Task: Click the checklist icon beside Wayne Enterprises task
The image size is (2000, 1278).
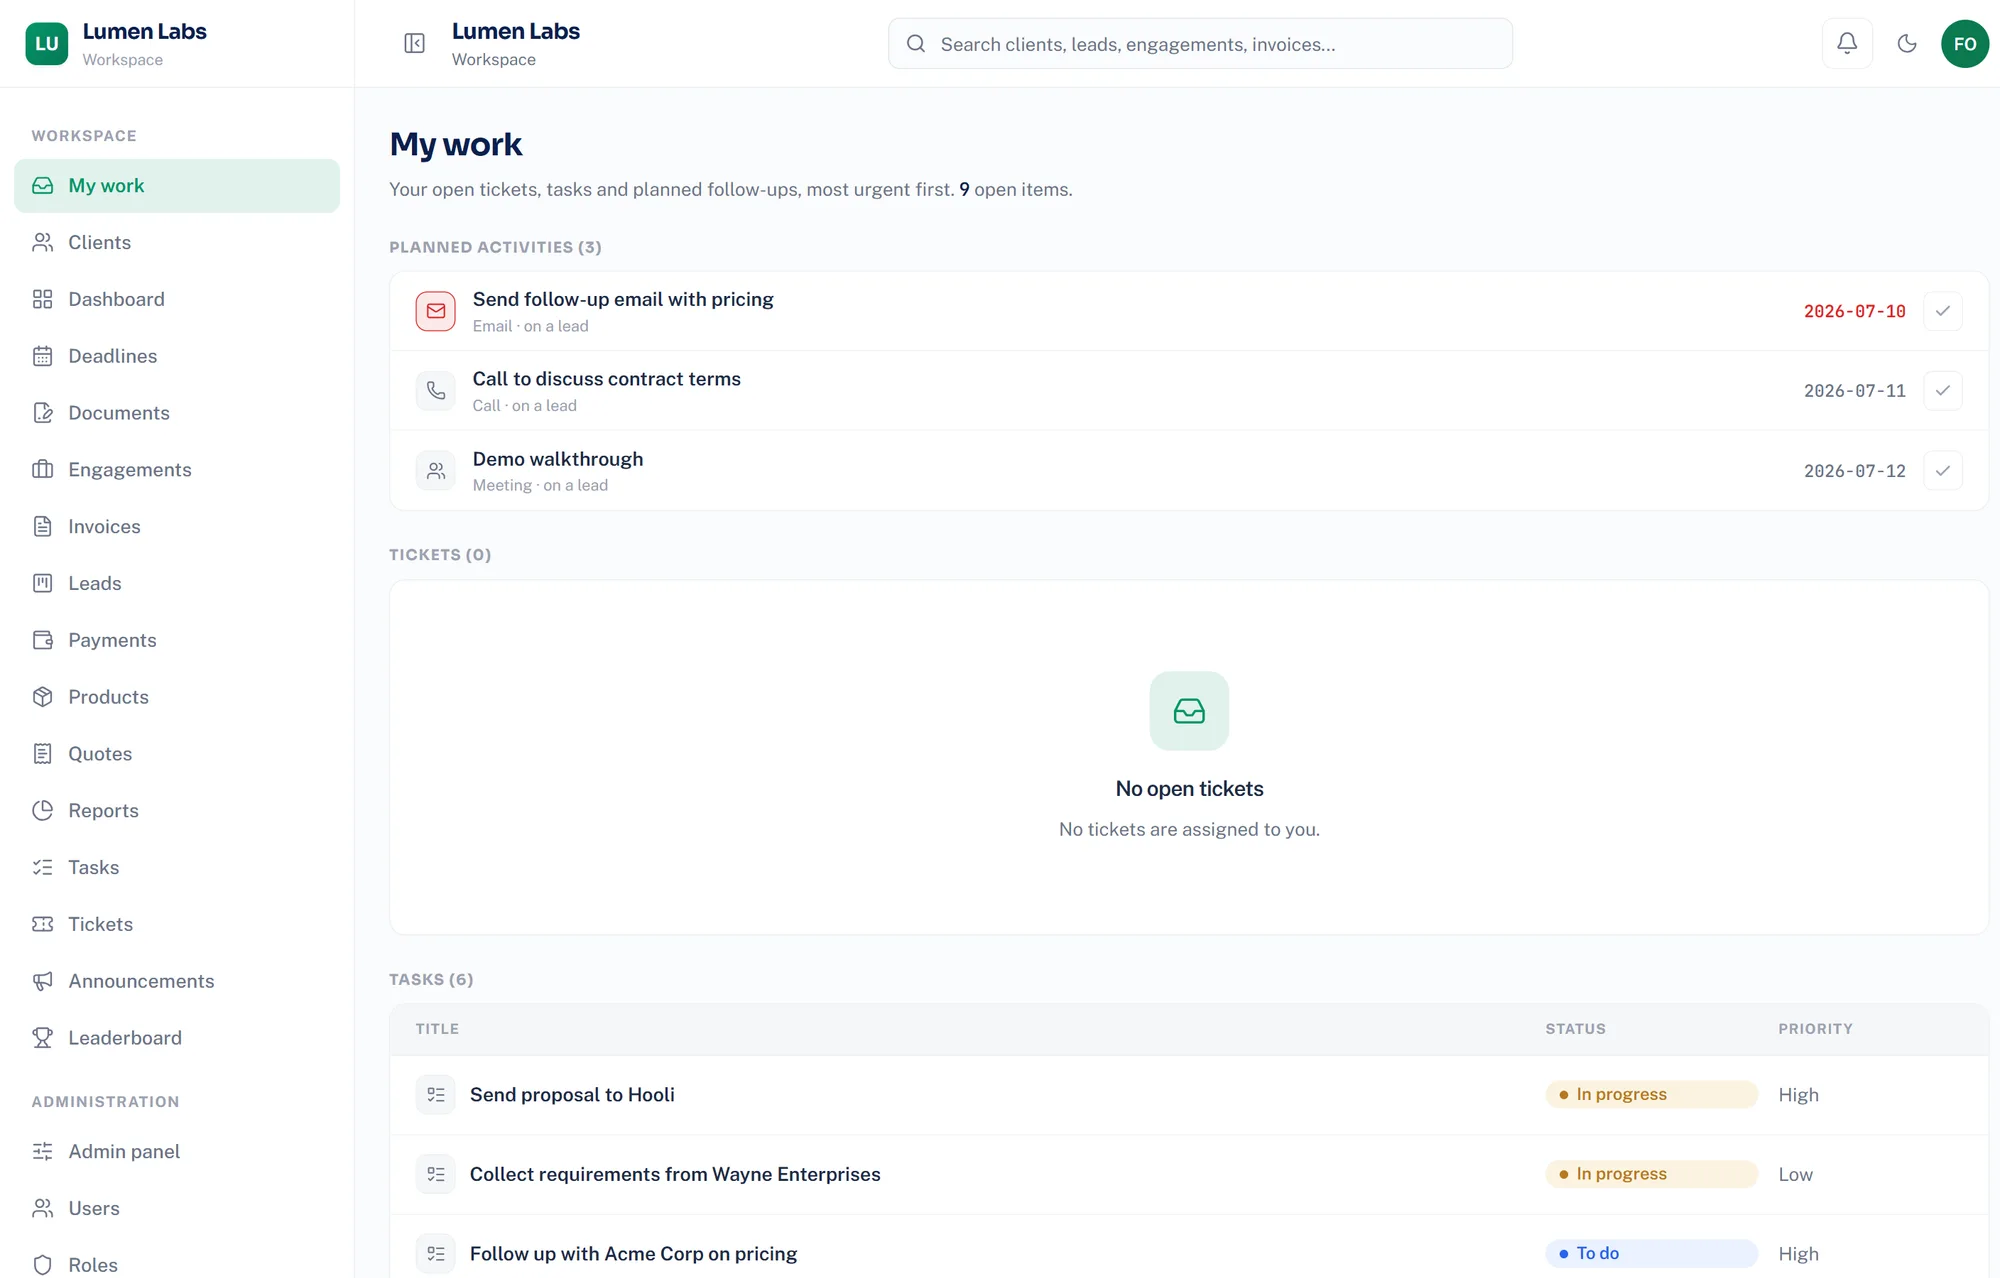Action: tap(436, 1174)
